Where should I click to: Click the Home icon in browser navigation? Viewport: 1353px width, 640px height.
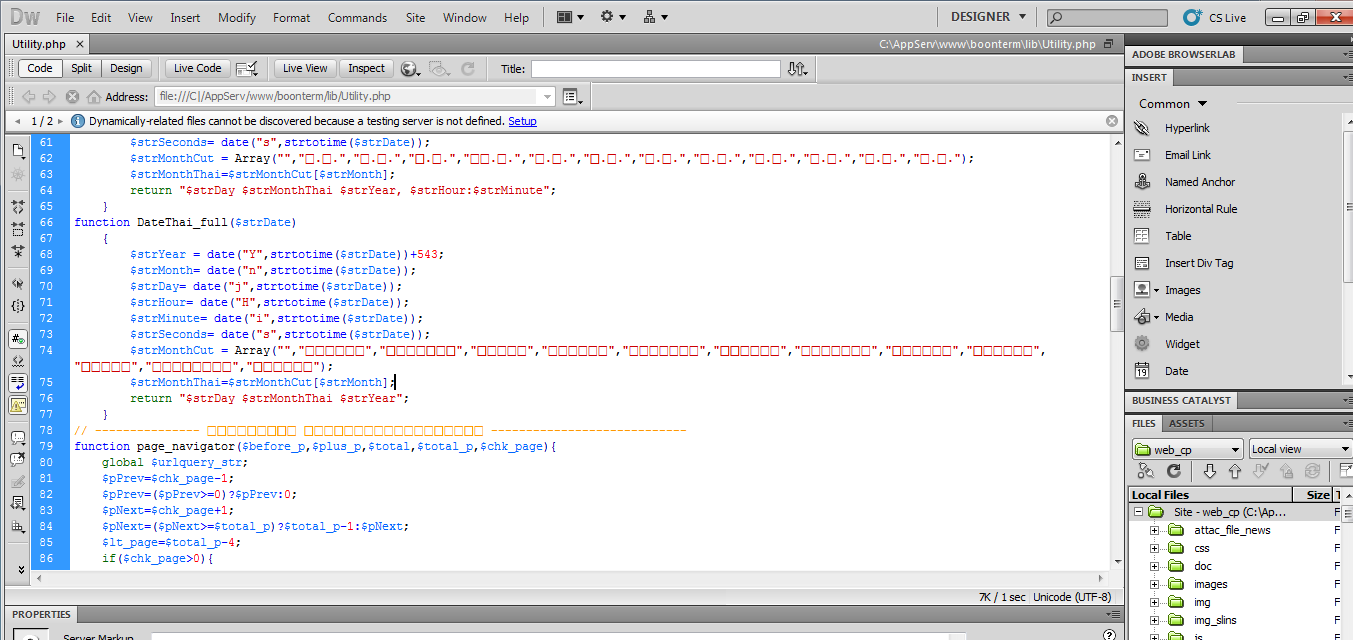click(x=94, y=97)
